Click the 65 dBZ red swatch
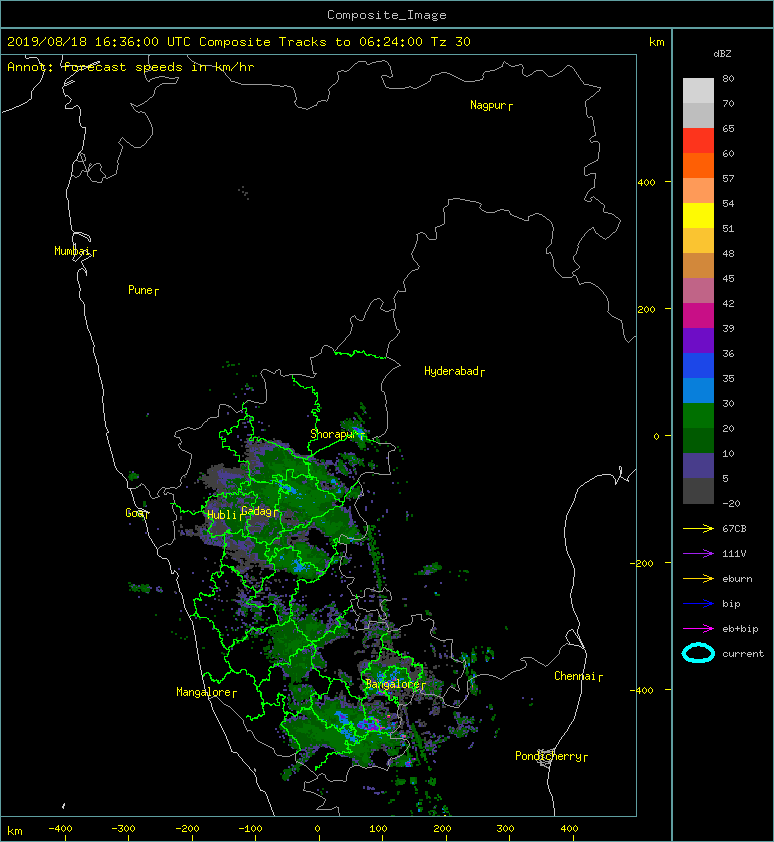 tap(698, 140)
